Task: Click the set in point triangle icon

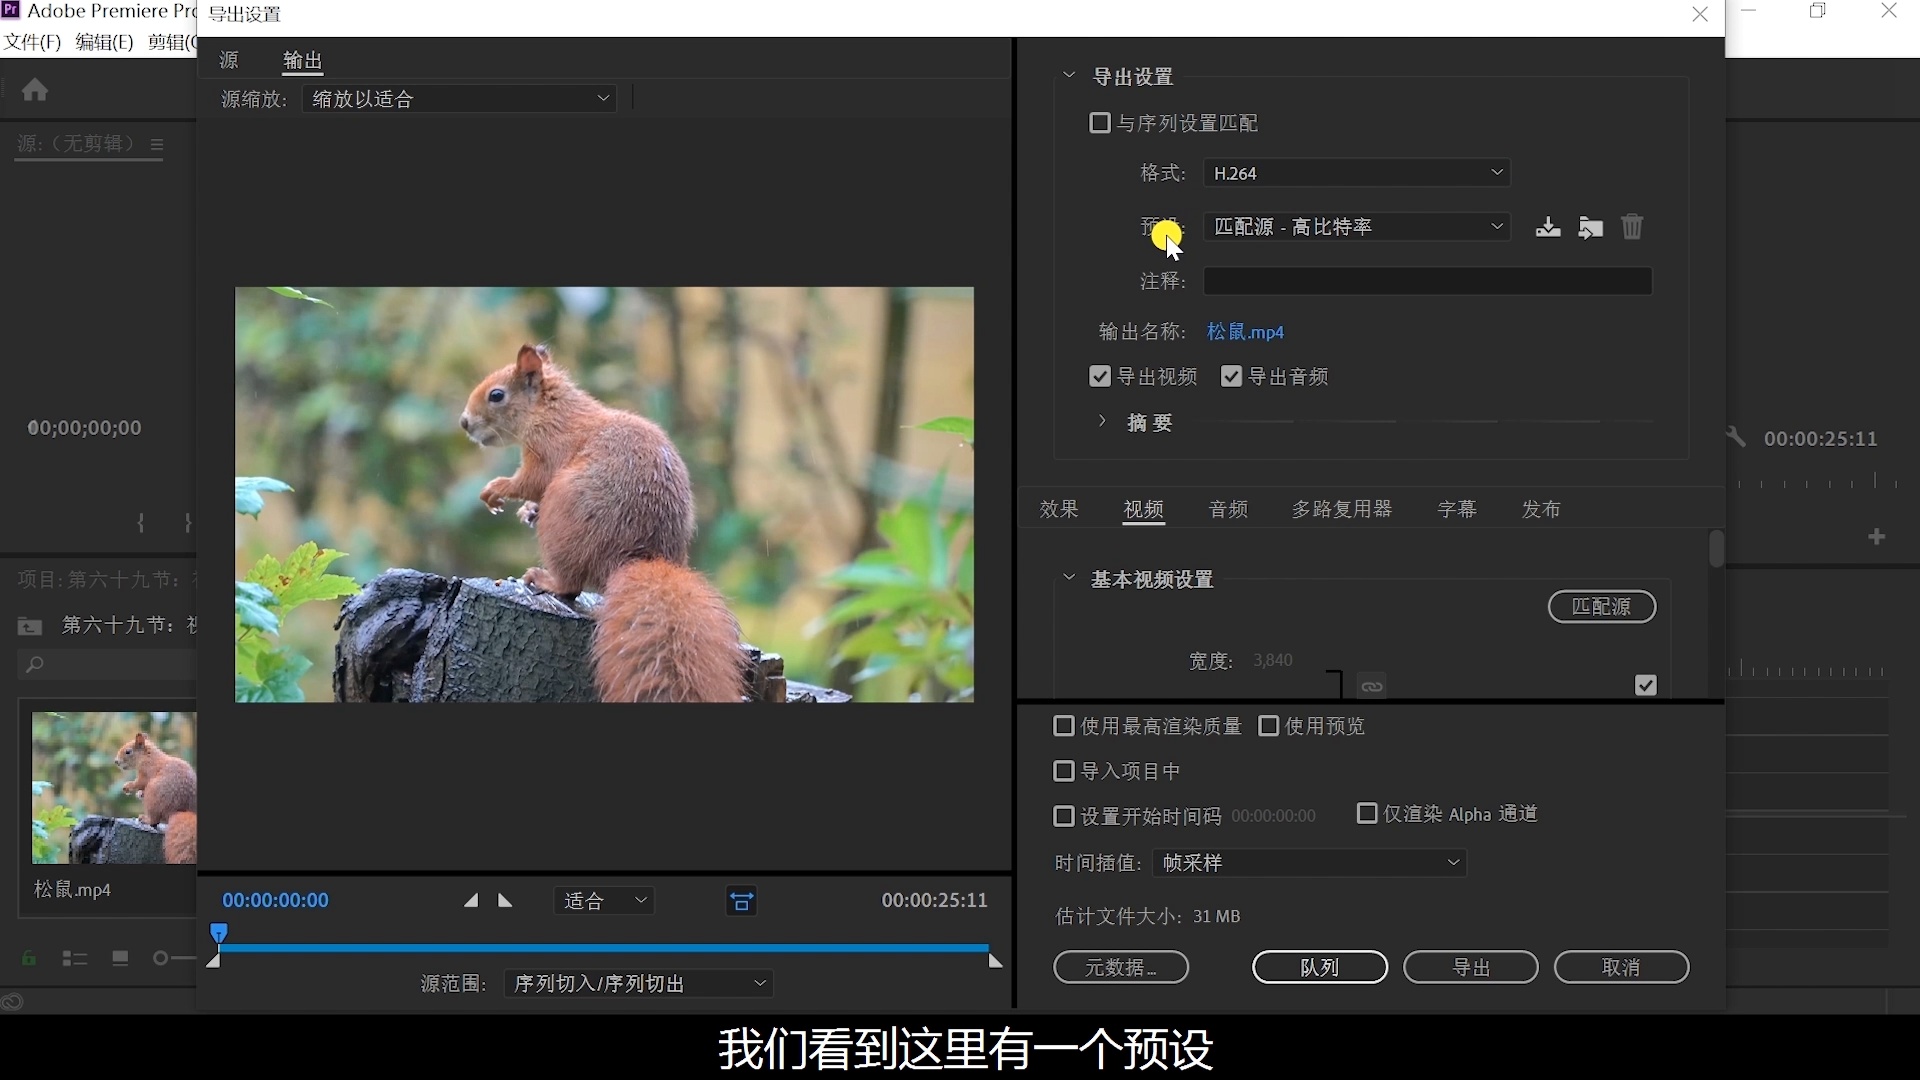Action: tap(471, 901)
